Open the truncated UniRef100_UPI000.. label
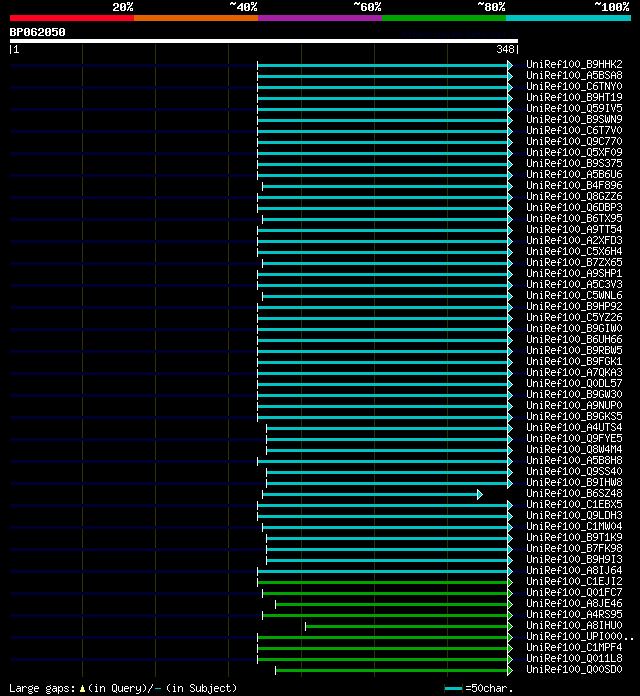The width and height of the screenshot is (640, 696). coord(580,637)
